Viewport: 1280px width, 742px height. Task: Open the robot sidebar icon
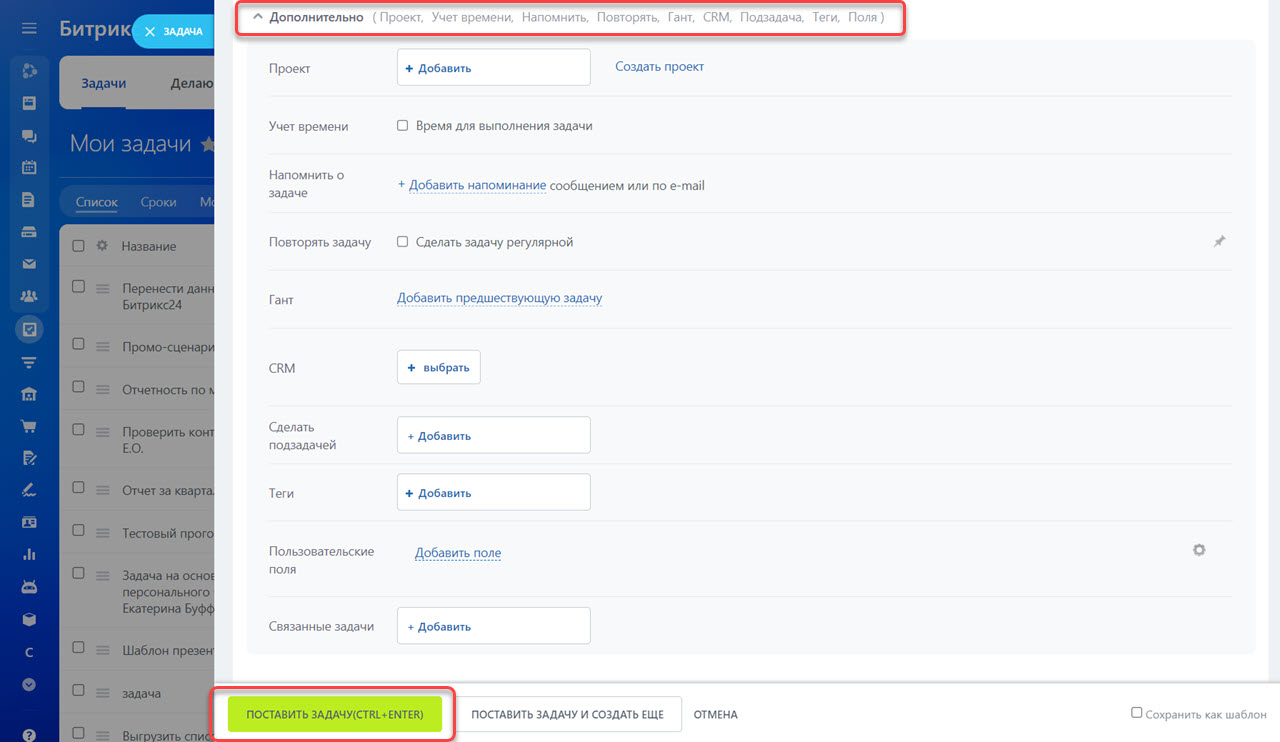pyautogui.click(x=29, y=587)
